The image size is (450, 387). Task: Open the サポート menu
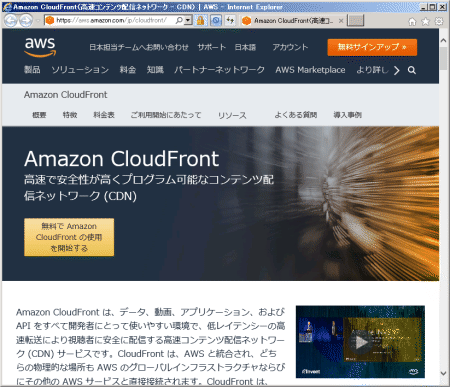coord(211,47)
